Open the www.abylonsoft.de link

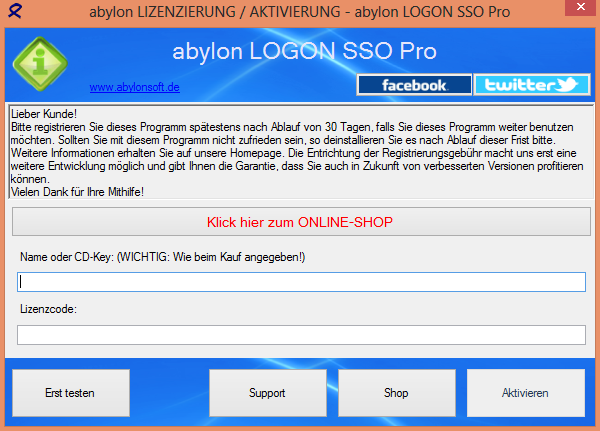(x=135, y=87)
